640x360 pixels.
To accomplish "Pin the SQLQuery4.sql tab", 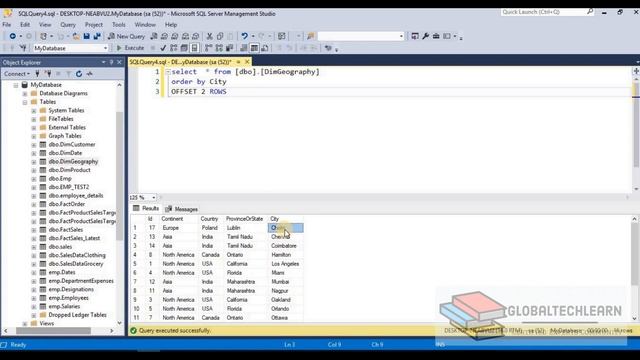I will 238,62.
